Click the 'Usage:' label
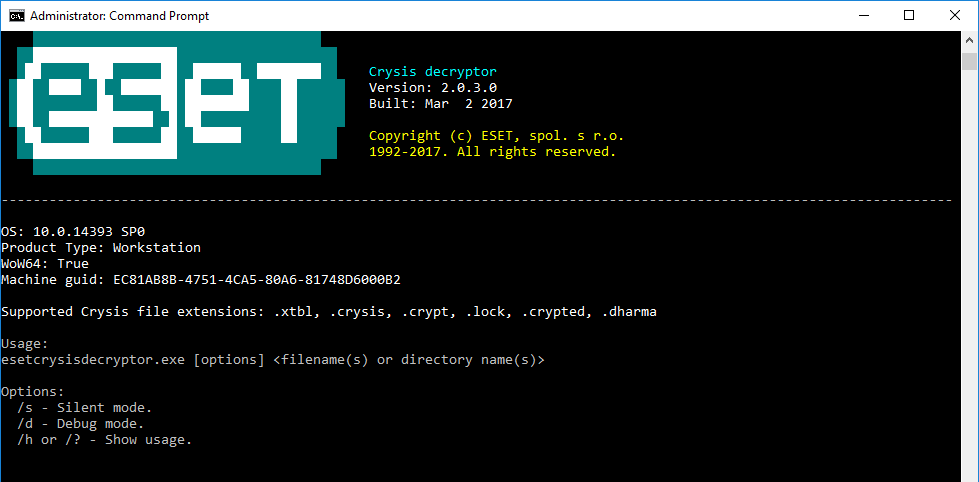This screenshot has width=979, height=482. (25, 343)
